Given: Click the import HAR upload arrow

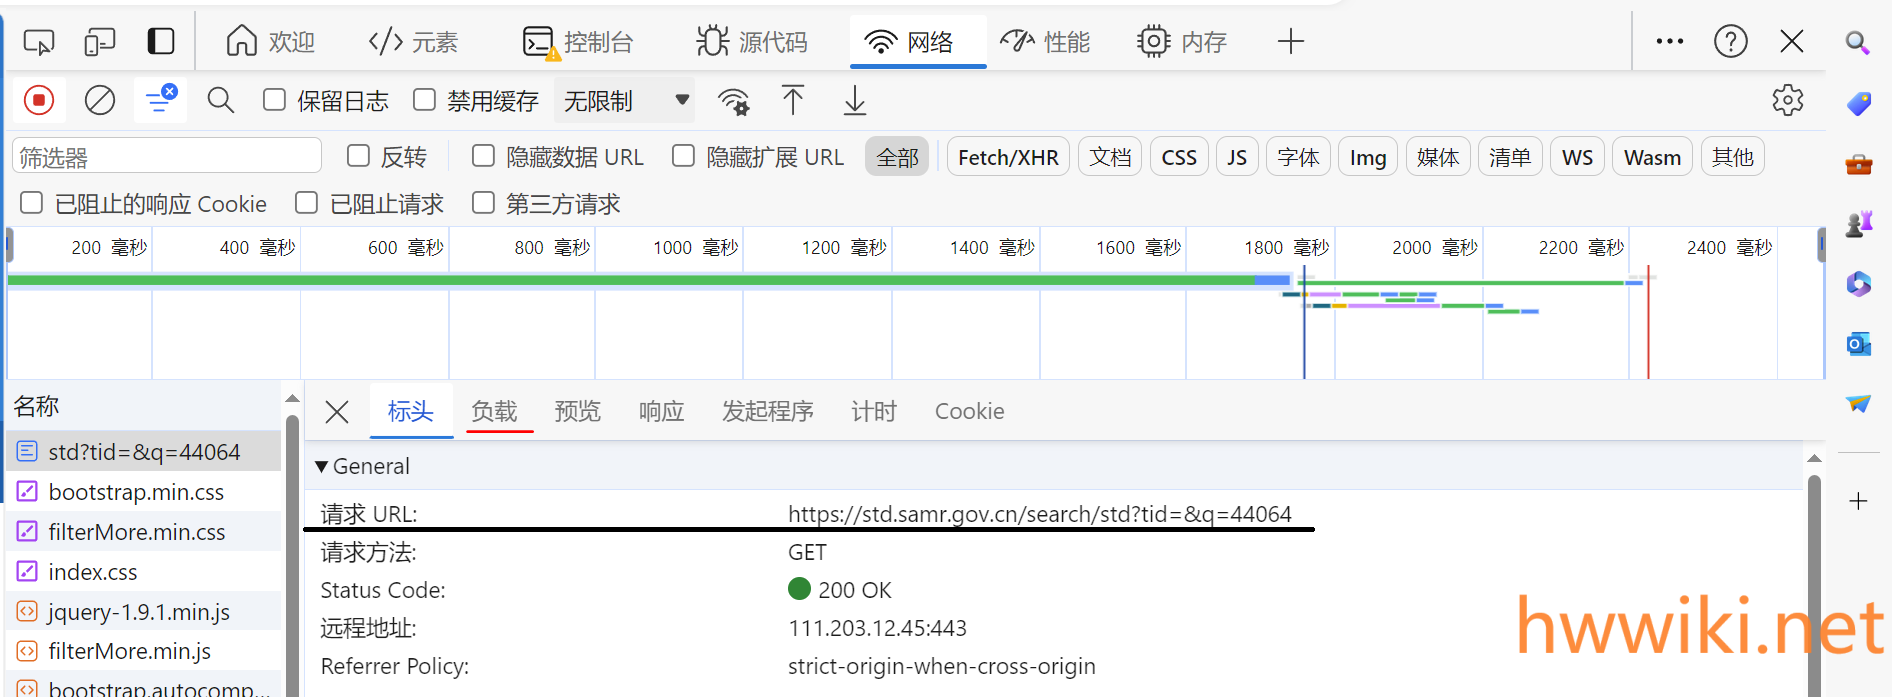Looking at the screenshot, I should tap(793, 100).
